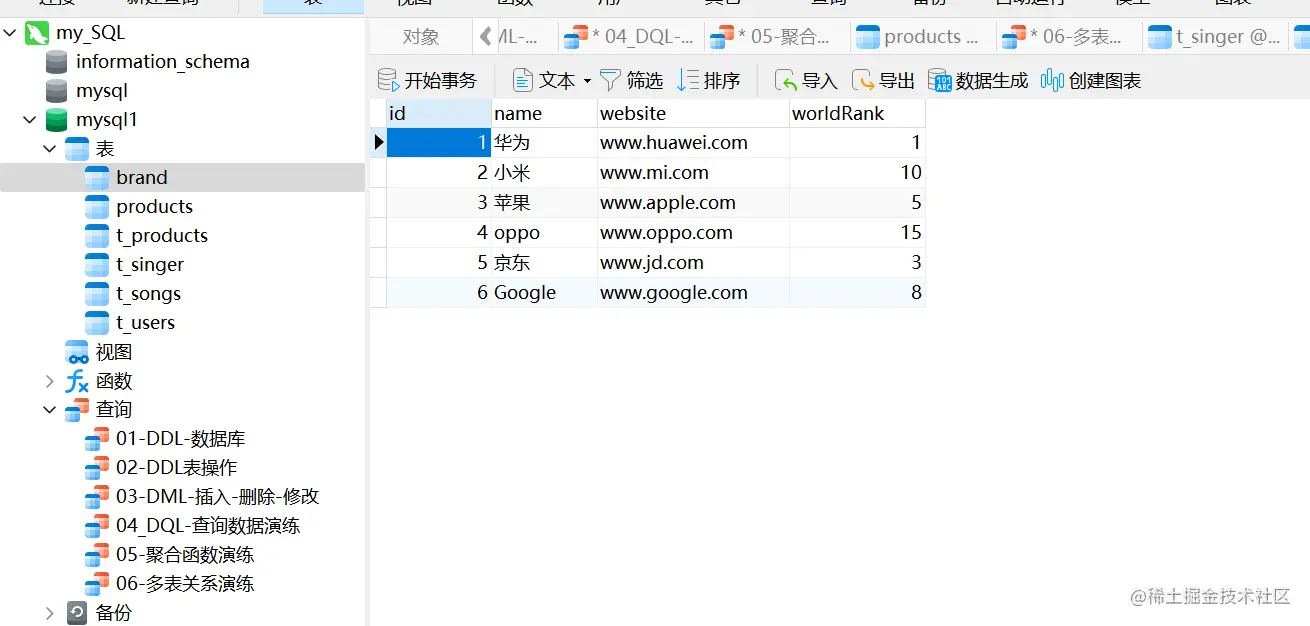Click the www.huawei.com cell

693,143
